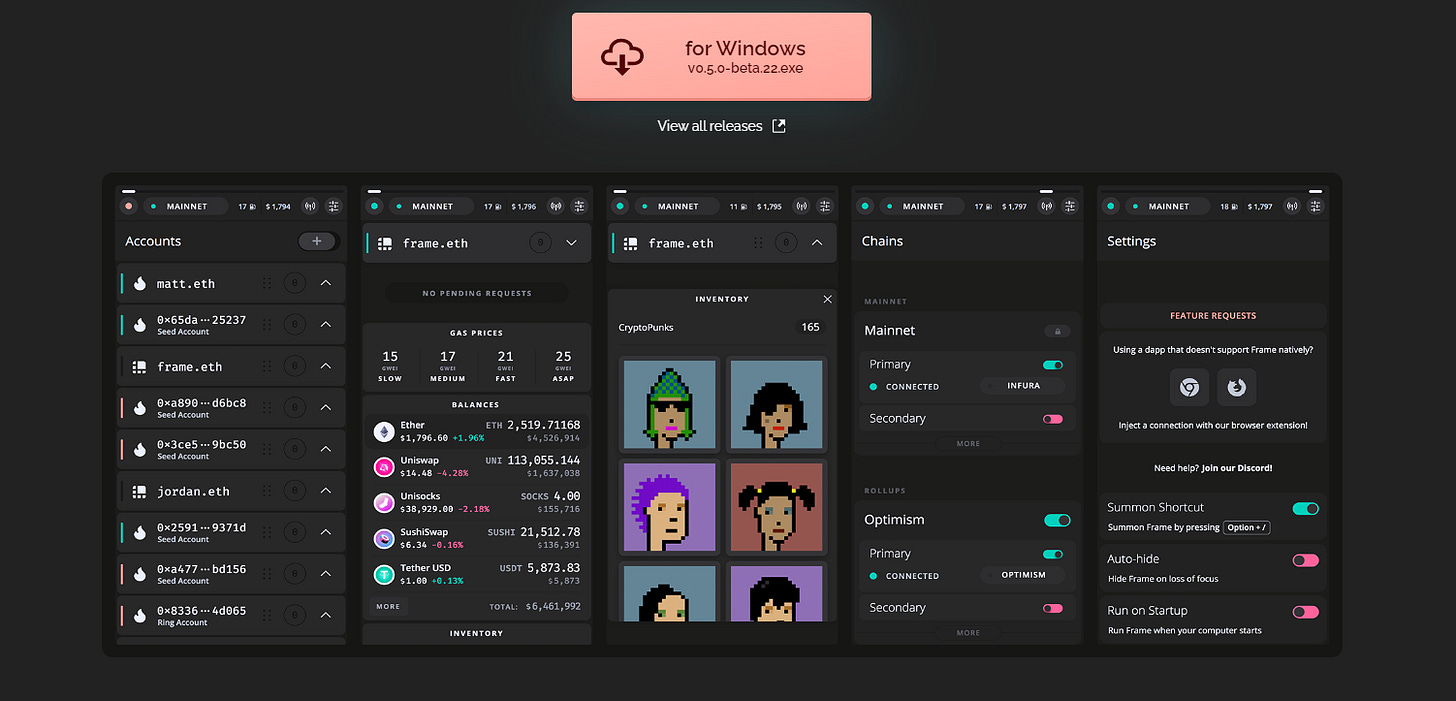Click the Ether token icon in Balances
The image size is (1456, 701).
point(384,431)
